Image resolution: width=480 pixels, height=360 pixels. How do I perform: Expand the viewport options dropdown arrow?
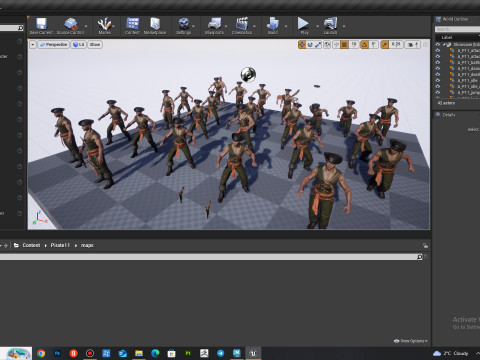tap(33, 44)
